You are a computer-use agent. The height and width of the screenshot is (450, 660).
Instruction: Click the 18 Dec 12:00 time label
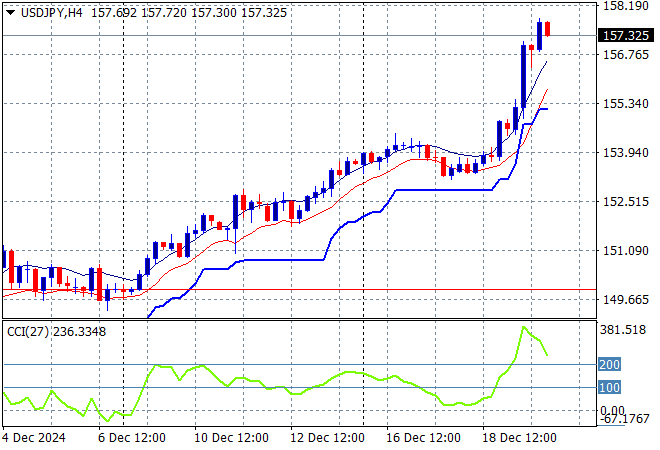[519, 438]
